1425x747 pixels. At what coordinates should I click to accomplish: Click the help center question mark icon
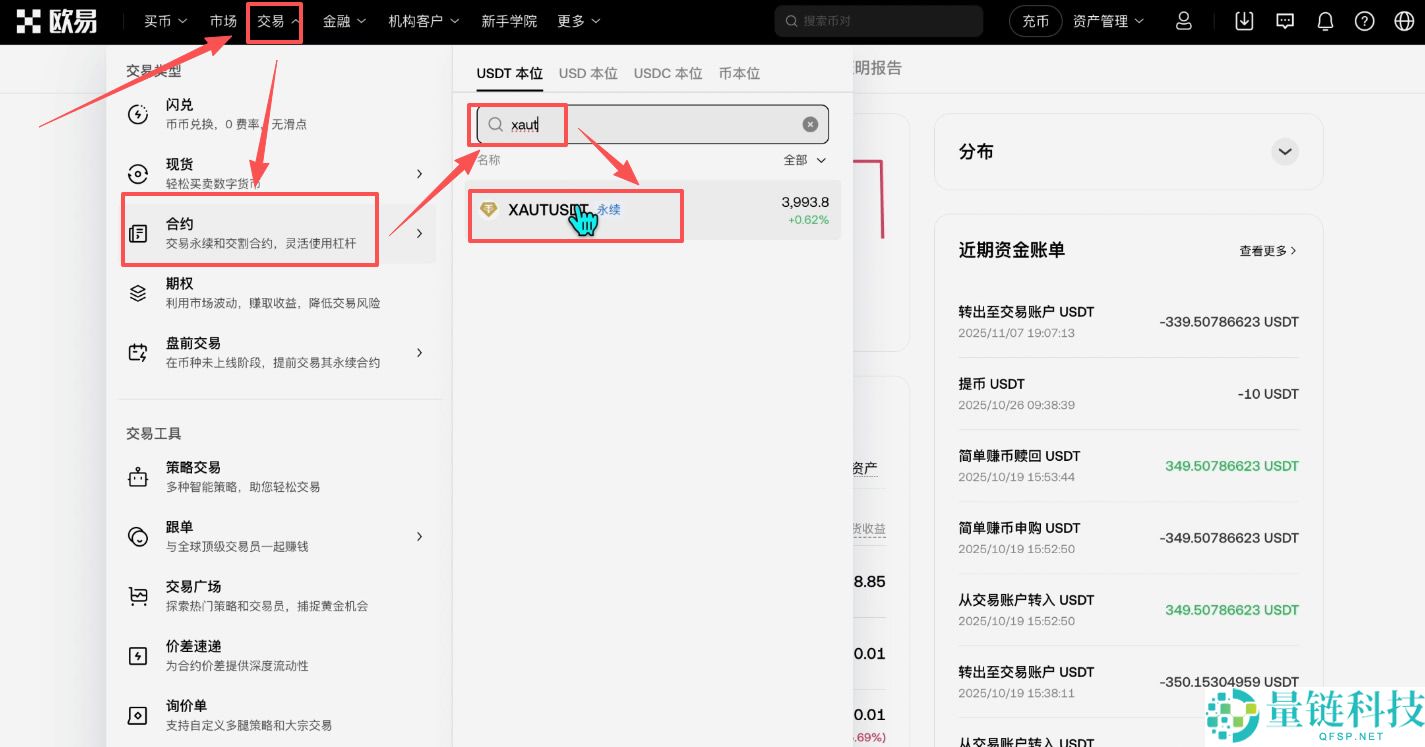(1364, 20)
